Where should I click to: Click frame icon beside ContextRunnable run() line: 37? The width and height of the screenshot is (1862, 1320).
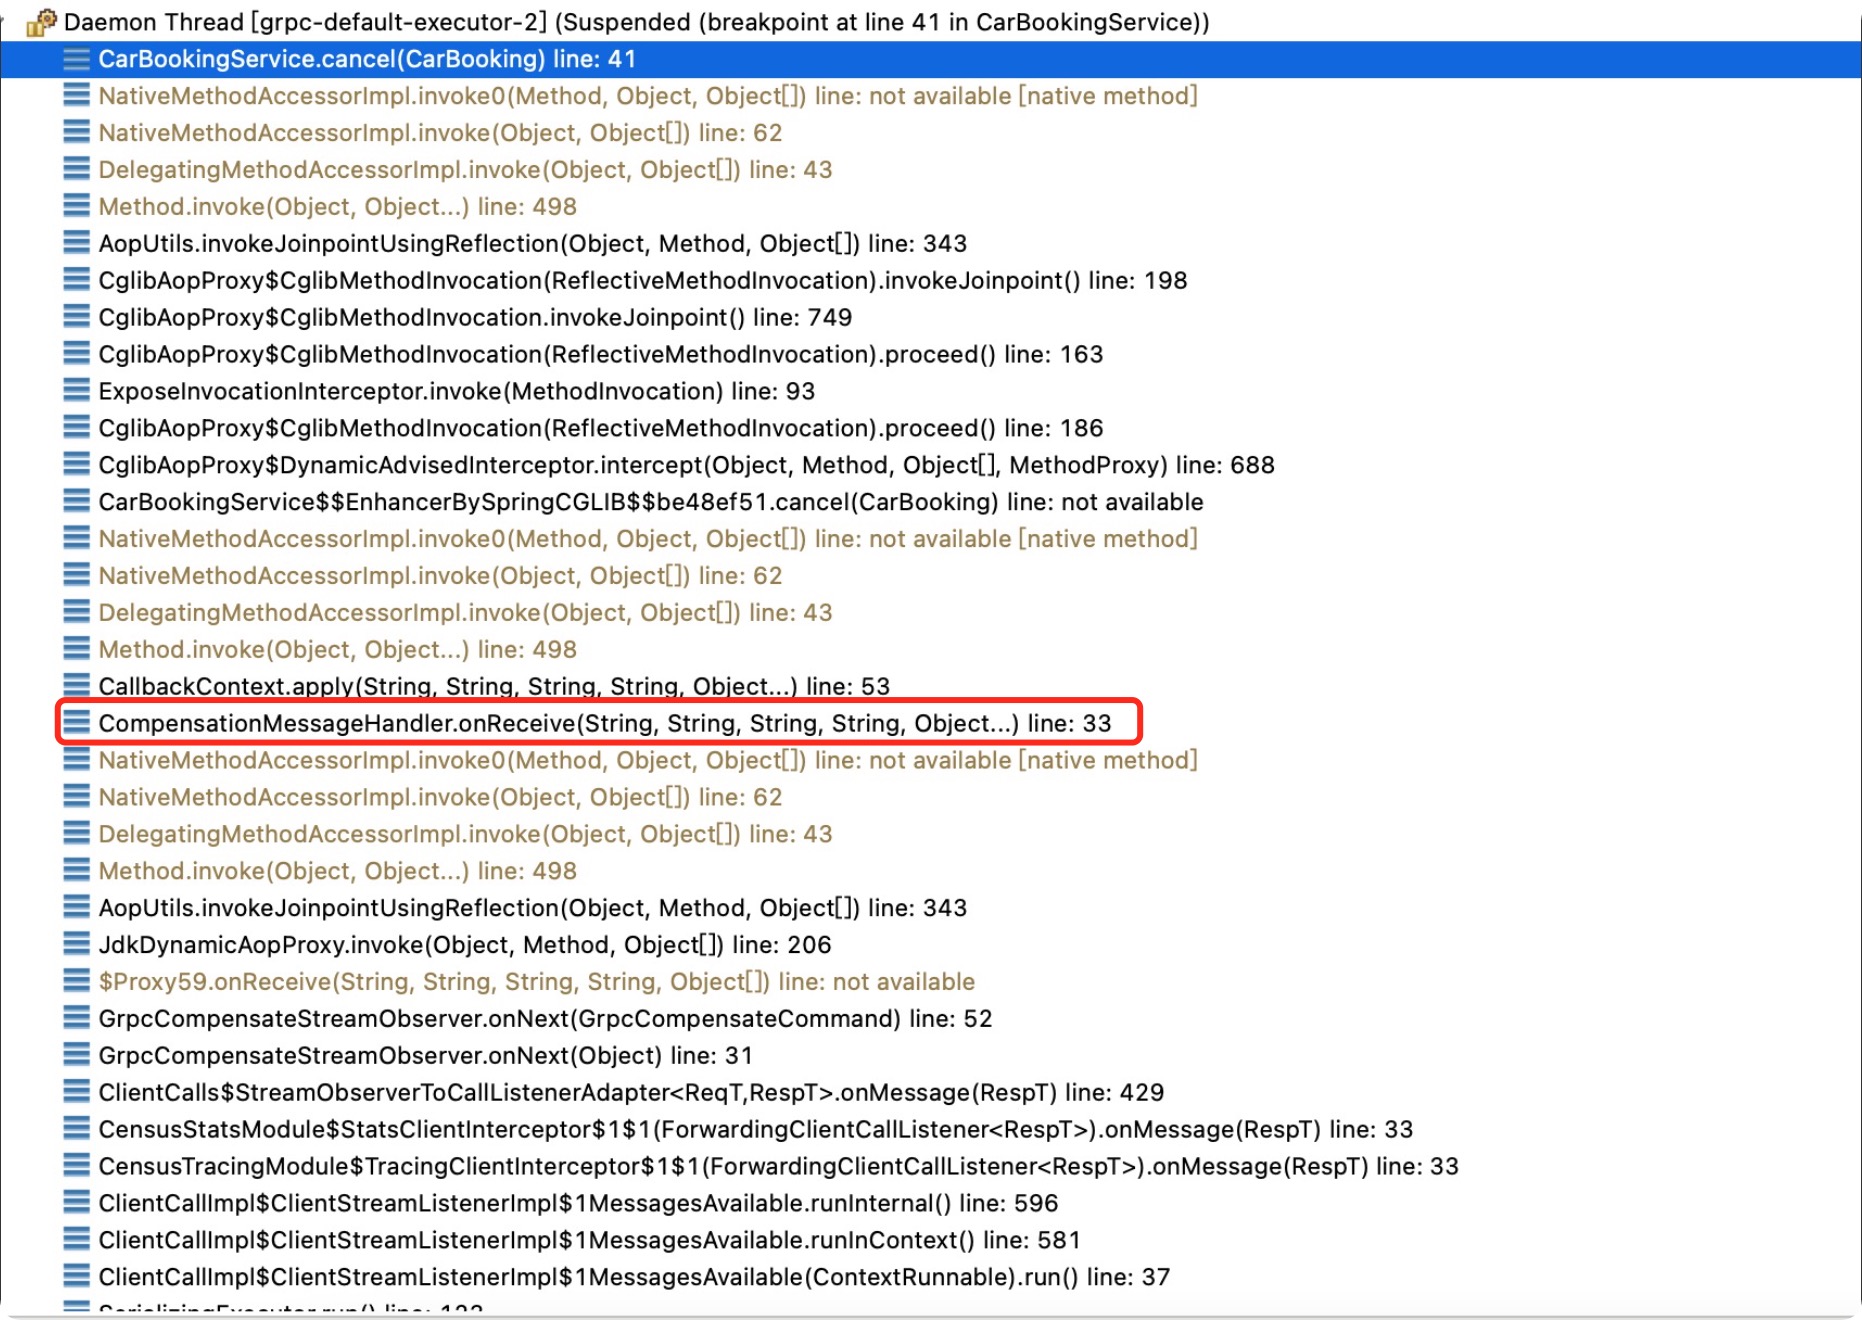coord(76,1278)
